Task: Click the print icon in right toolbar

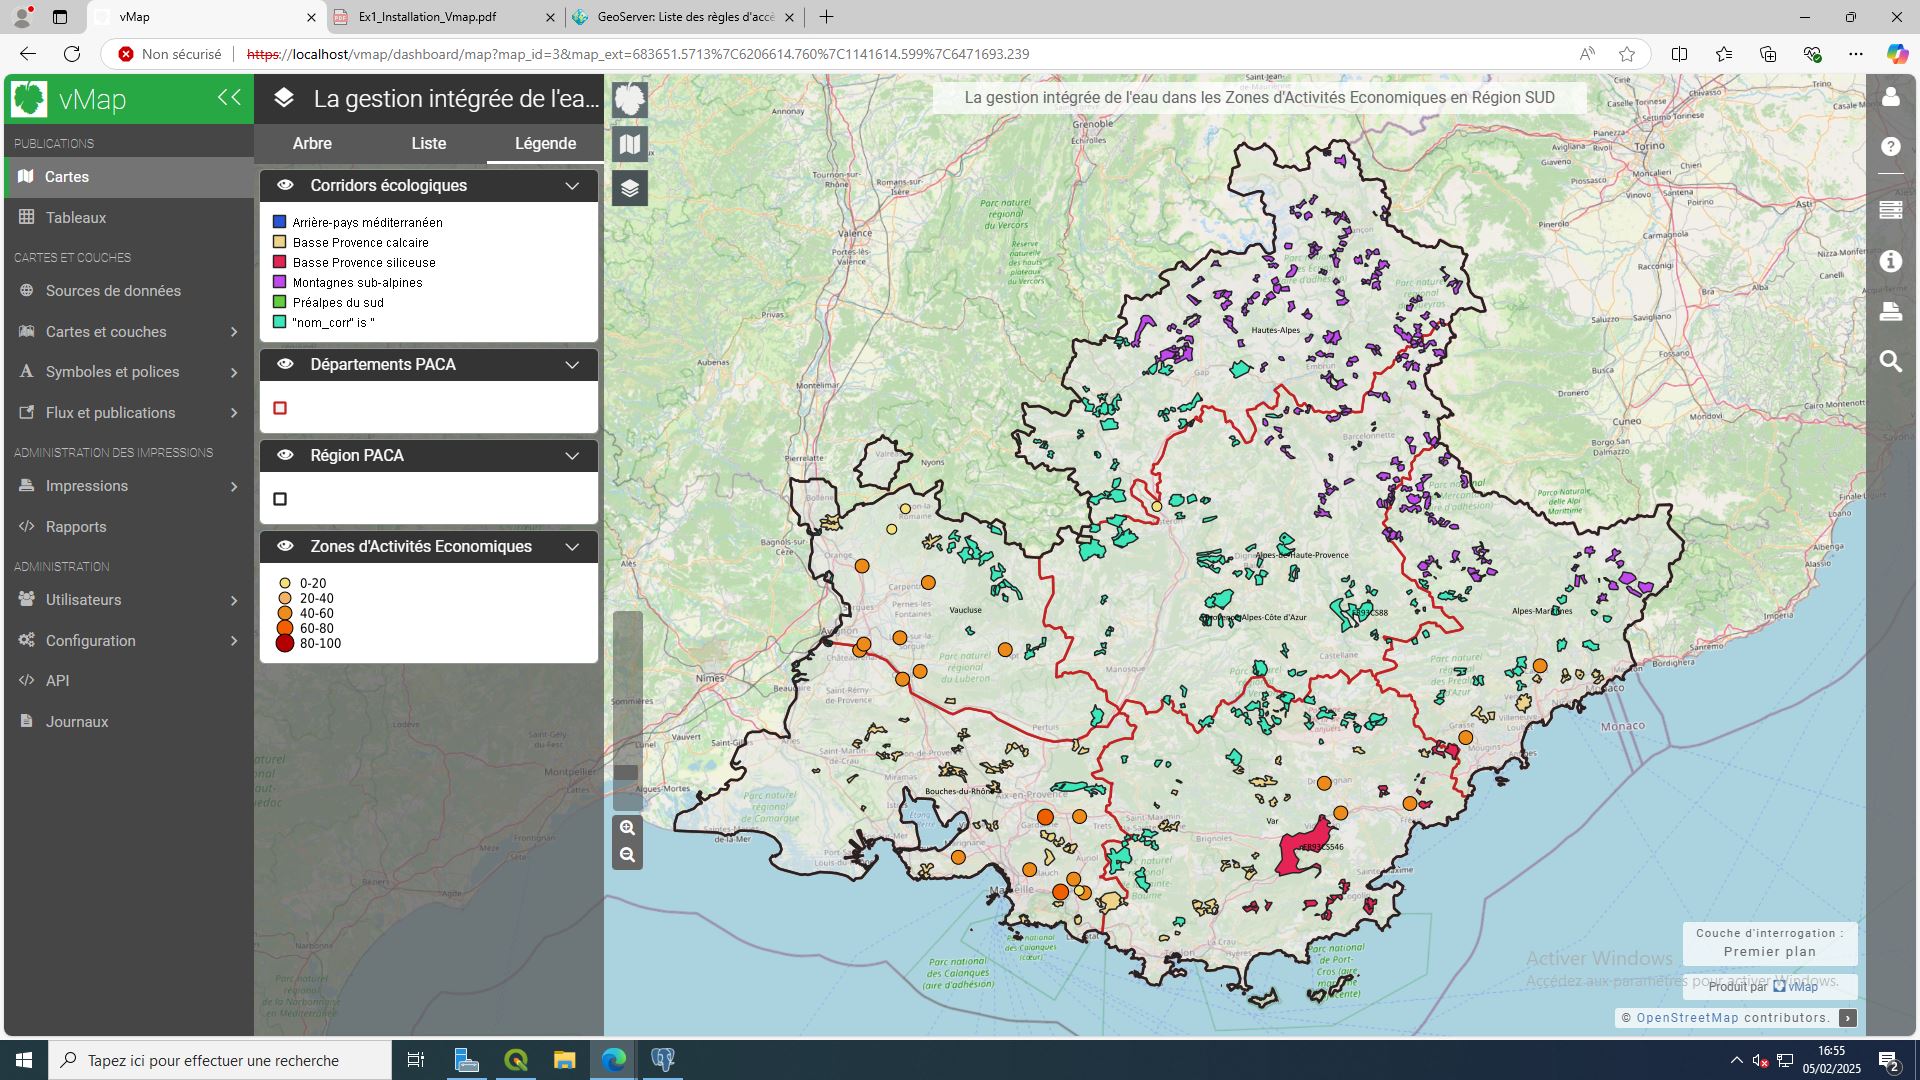Action: (1890, 311)
